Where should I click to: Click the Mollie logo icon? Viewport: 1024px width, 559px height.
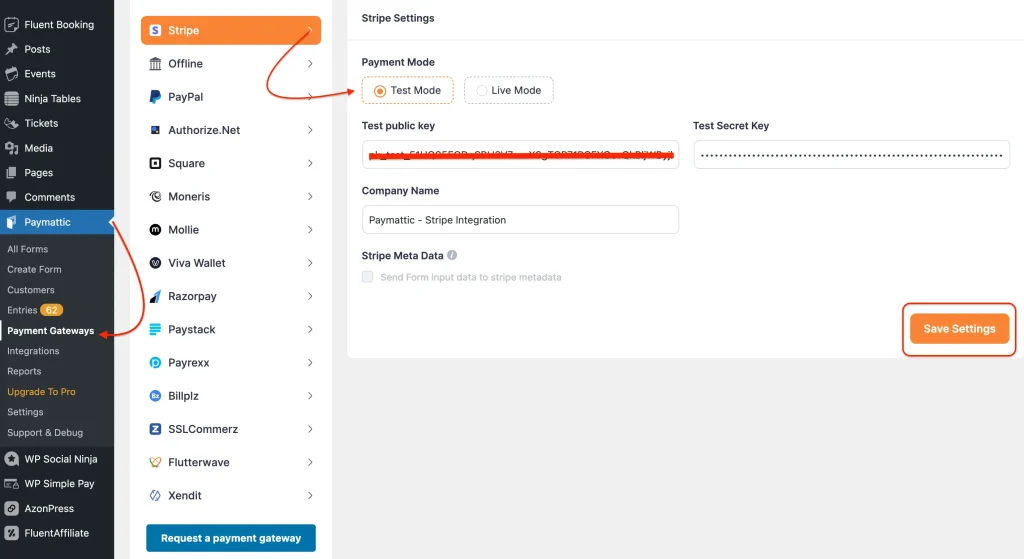155,230
